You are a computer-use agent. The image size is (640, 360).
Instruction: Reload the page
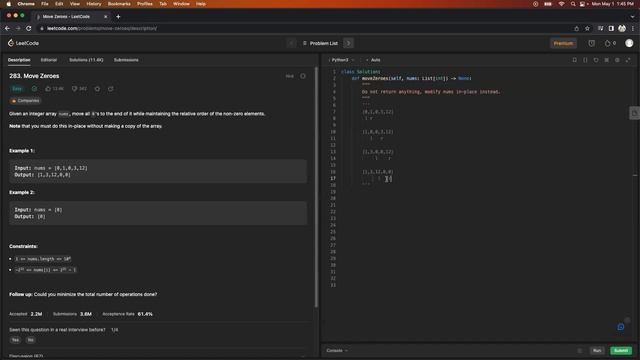tap(29, 29)
